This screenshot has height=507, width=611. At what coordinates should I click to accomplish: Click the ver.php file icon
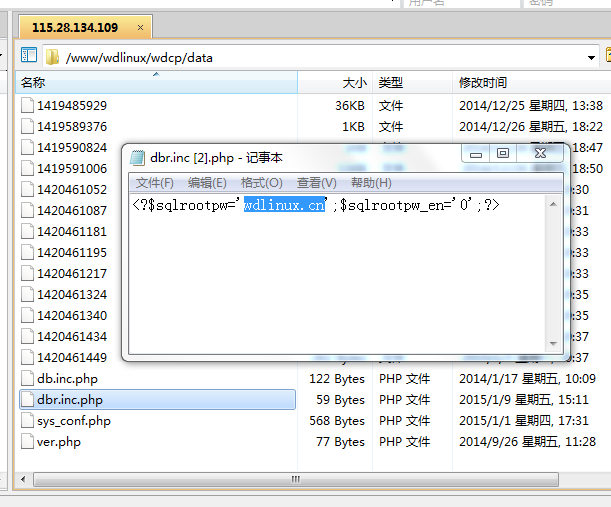click(28, 442)
